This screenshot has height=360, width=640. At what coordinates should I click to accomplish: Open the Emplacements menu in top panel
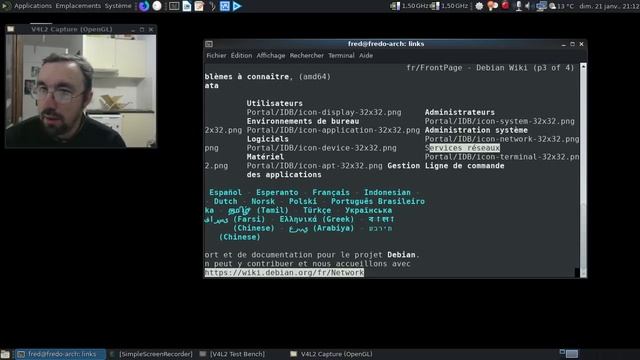tap(78, 6)
